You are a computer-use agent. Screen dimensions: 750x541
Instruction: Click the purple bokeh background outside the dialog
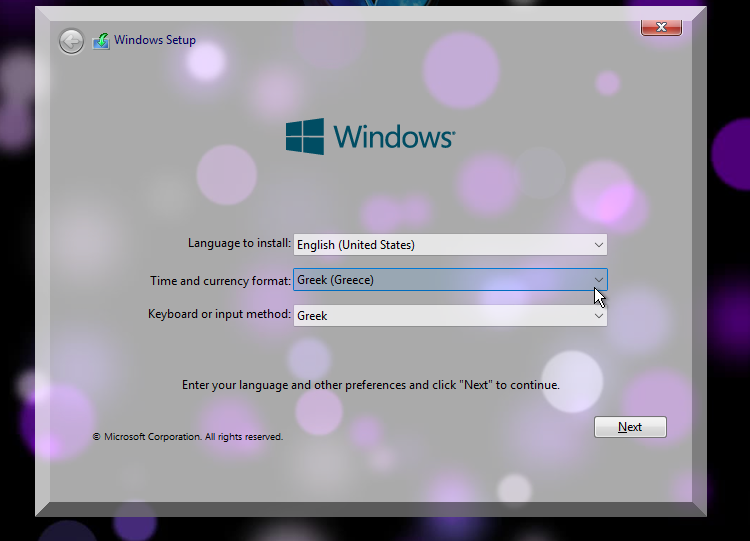[726, 300]
